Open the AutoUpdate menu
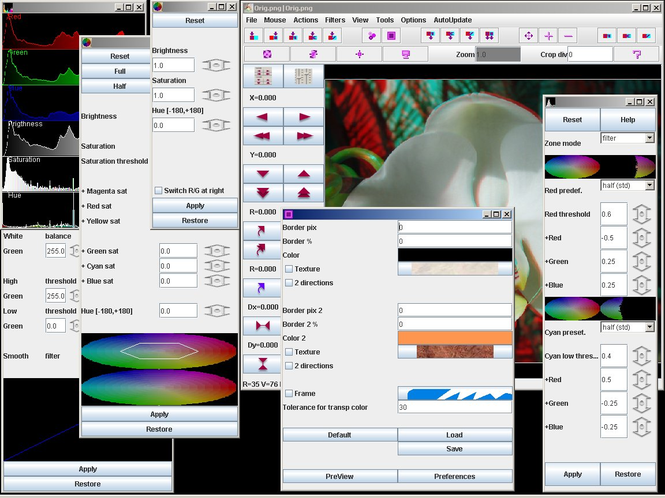This screenshot has width=665, height=498. (x=453, y=20)
